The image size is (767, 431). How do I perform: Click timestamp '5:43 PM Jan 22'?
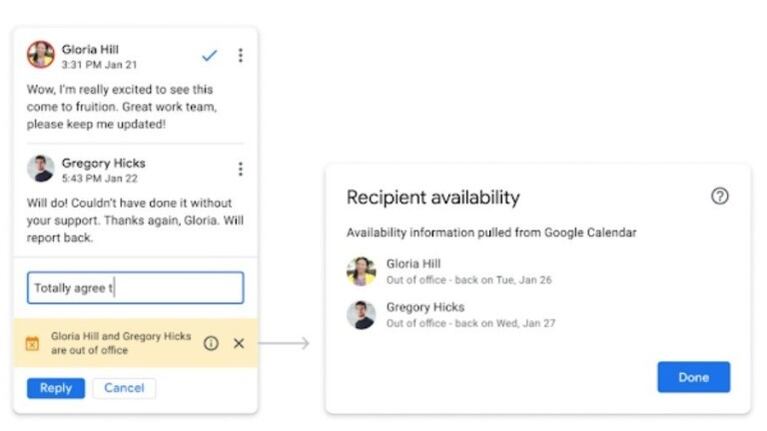coord(99,179)
